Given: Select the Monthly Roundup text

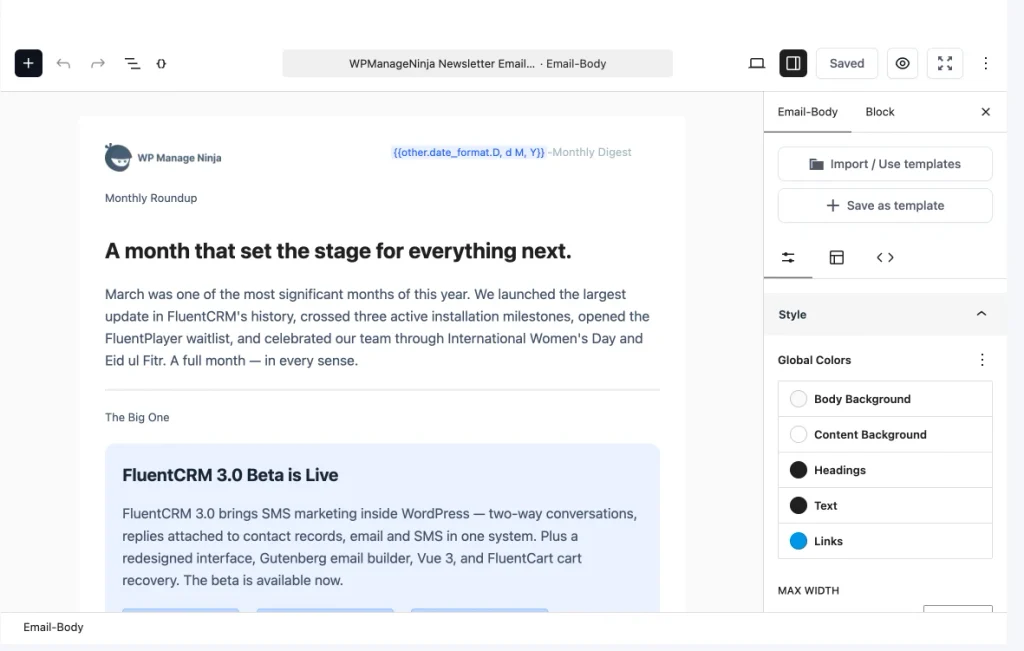Looking at the screenshot, I should click(151, 198).
